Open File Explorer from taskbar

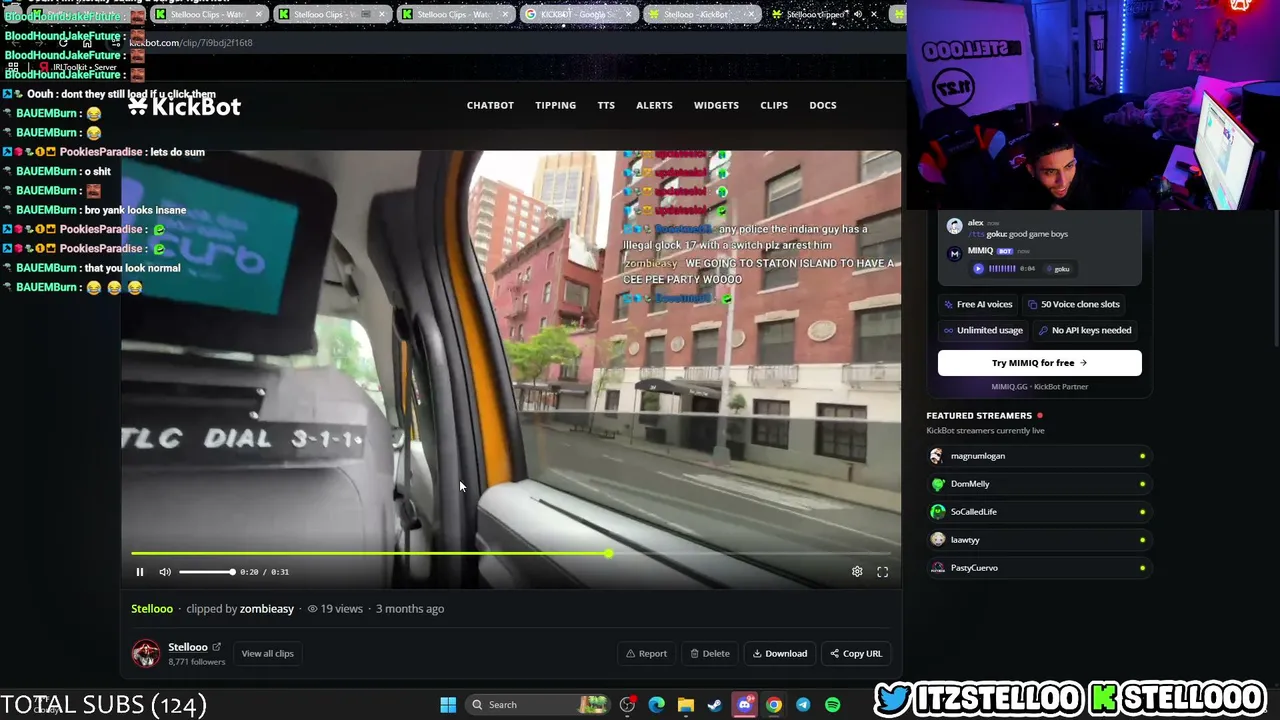tap(686, 705)
